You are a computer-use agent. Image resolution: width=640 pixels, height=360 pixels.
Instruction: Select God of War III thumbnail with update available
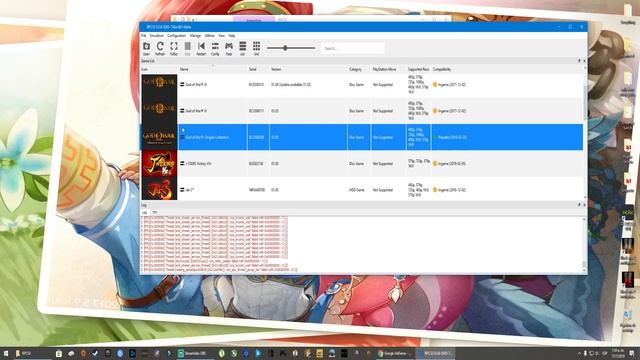(159, 85)
